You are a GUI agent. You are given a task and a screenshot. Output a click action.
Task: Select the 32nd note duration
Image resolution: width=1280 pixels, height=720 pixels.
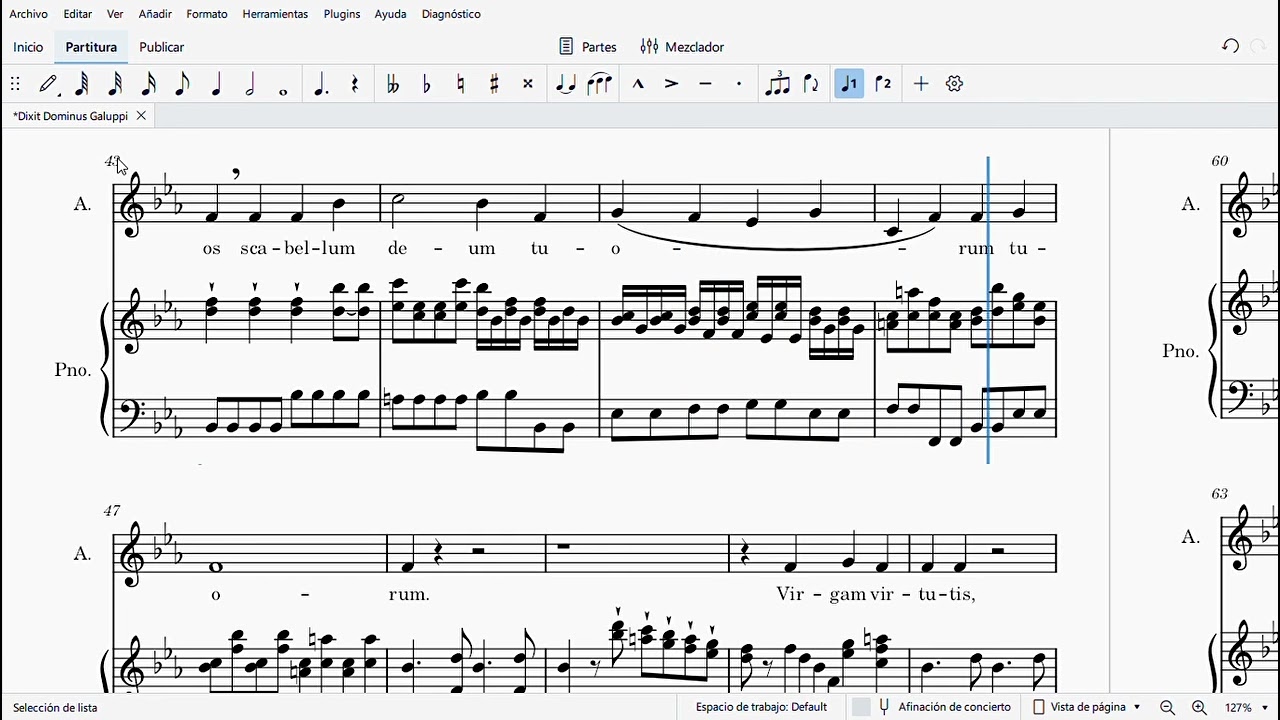115,84
